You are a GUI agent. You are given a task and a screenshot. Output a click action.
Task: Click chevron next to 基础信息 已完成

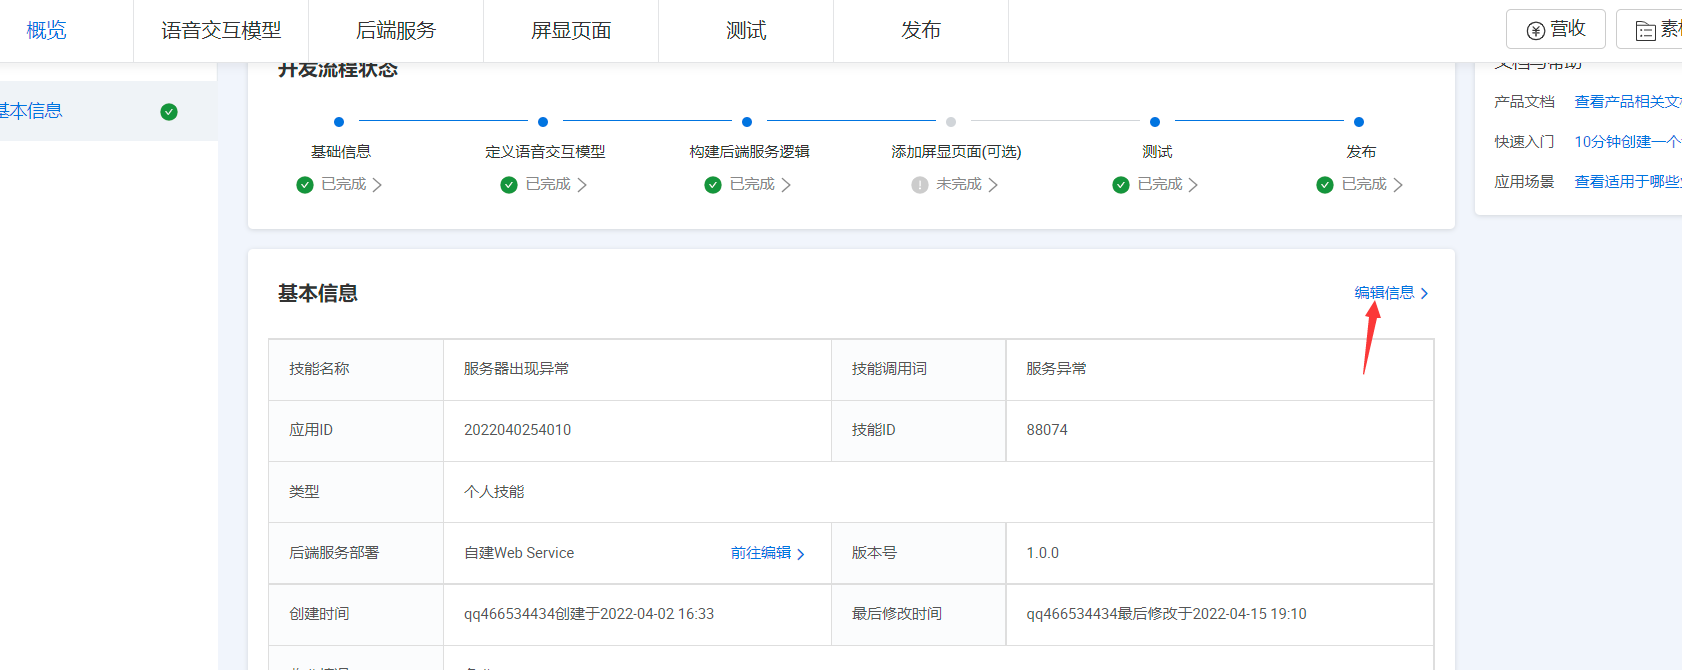(x=377, y=185)
